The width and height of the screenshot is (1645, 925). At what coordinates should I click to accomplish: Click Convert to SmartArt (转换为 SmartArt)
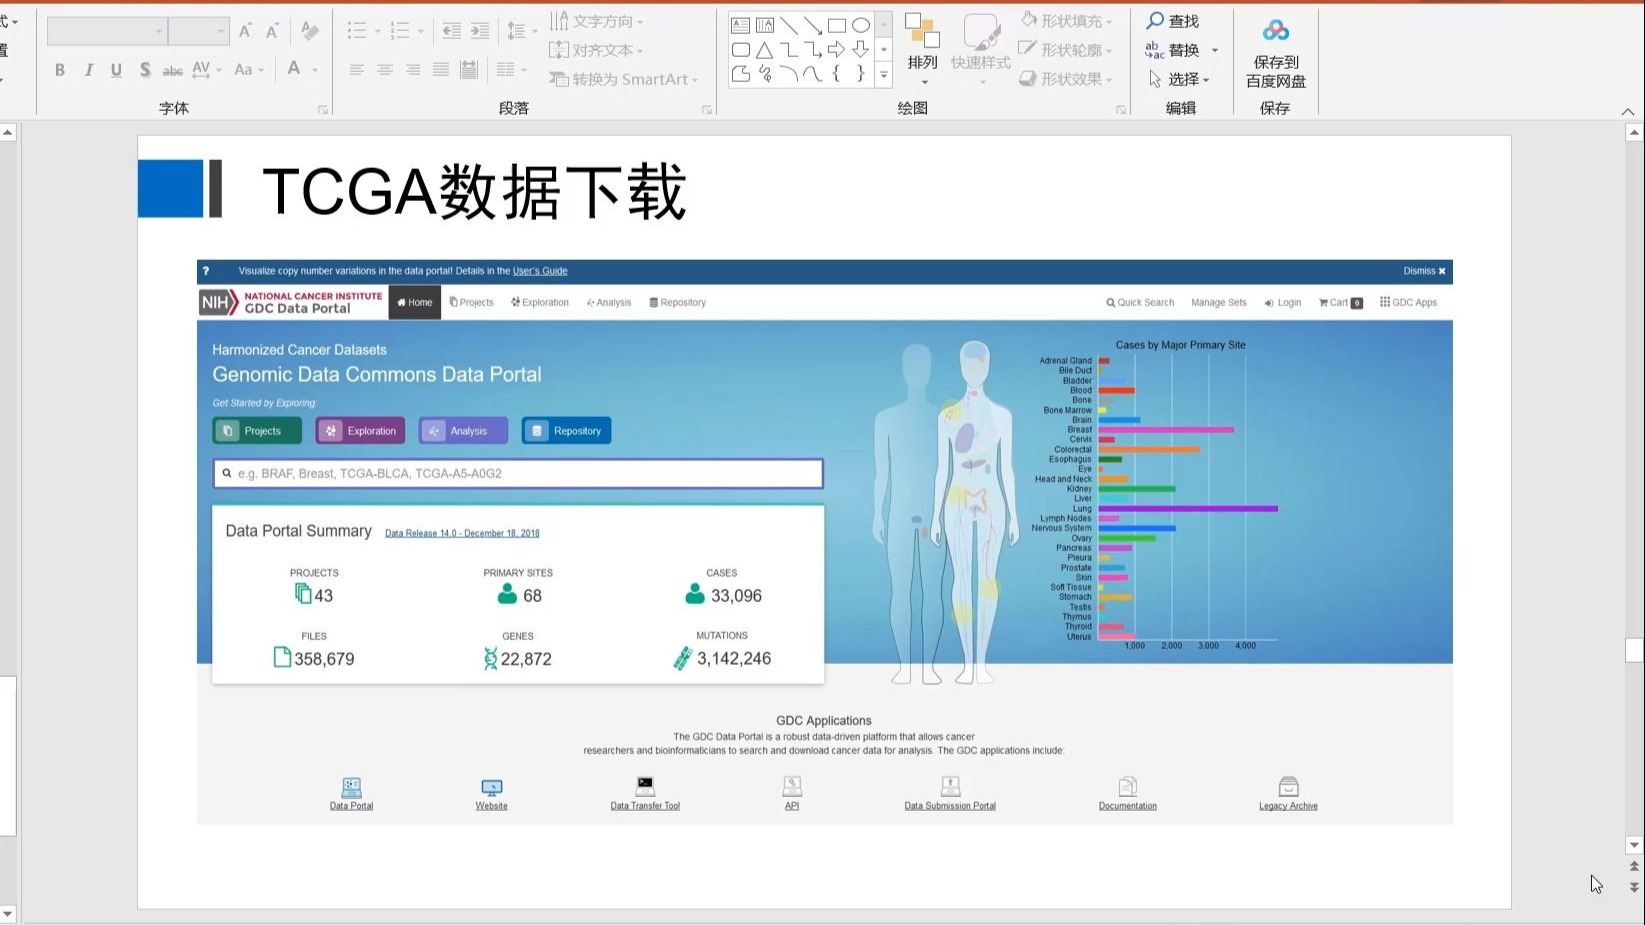coord(624,79)
